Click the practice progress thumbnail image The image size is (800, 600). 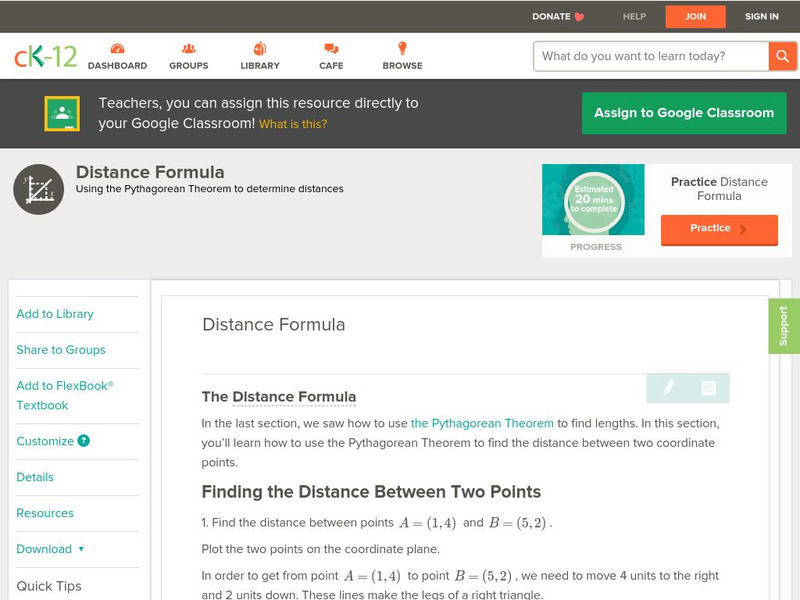point(593,199)
